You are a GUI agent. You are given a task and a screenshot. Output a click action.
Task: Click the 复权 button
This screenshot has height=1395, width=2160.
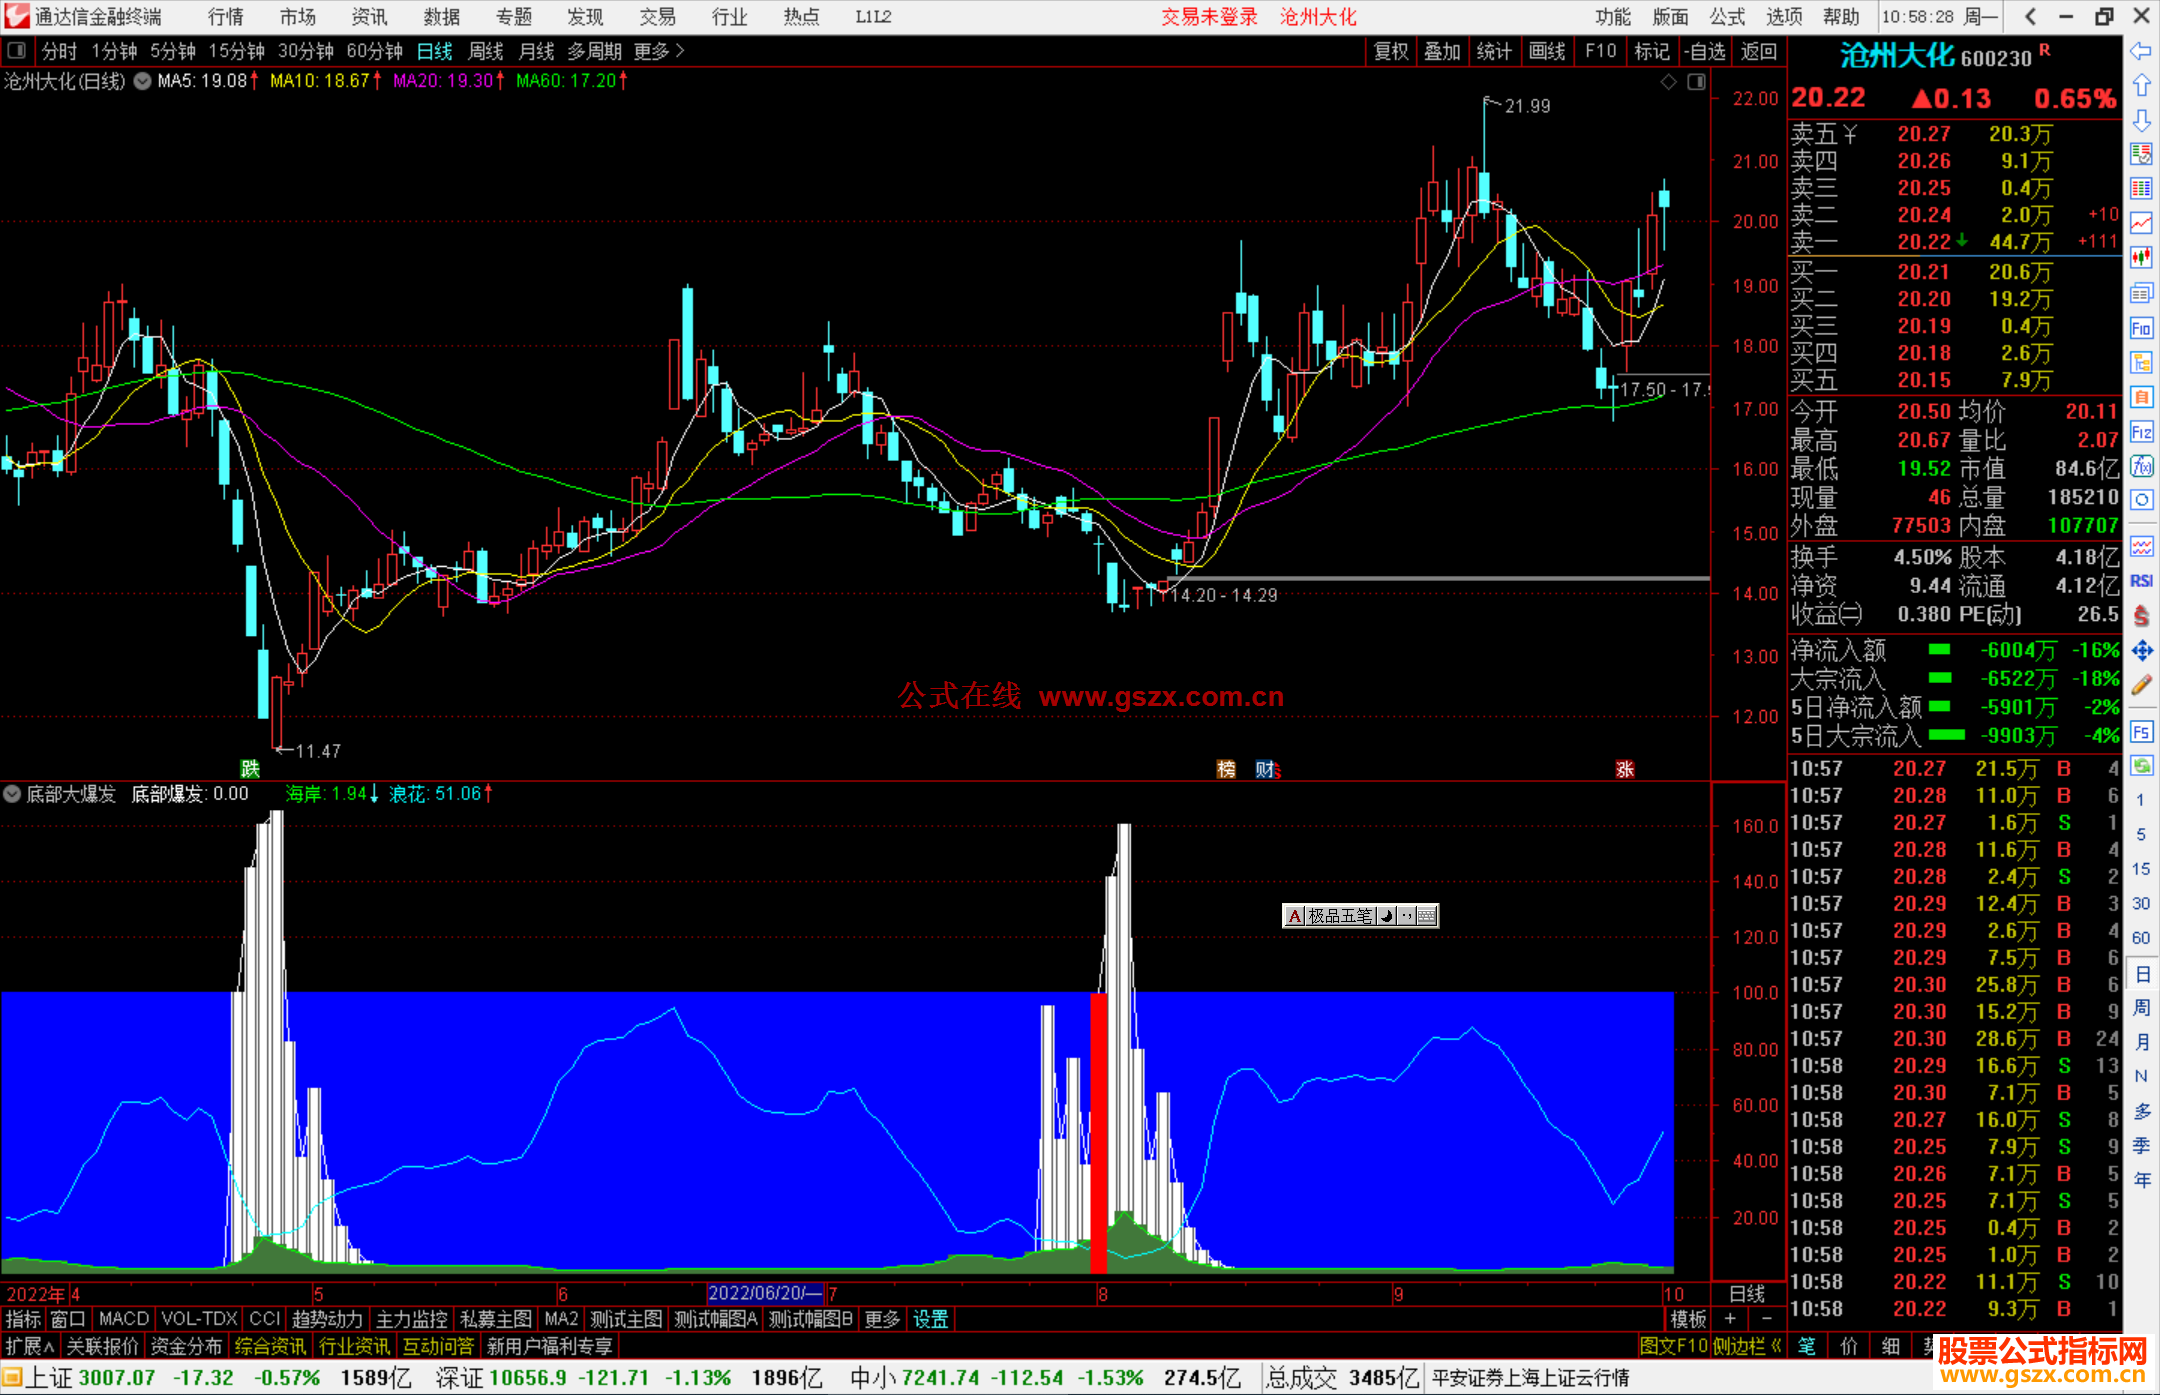click(1391, 51)
